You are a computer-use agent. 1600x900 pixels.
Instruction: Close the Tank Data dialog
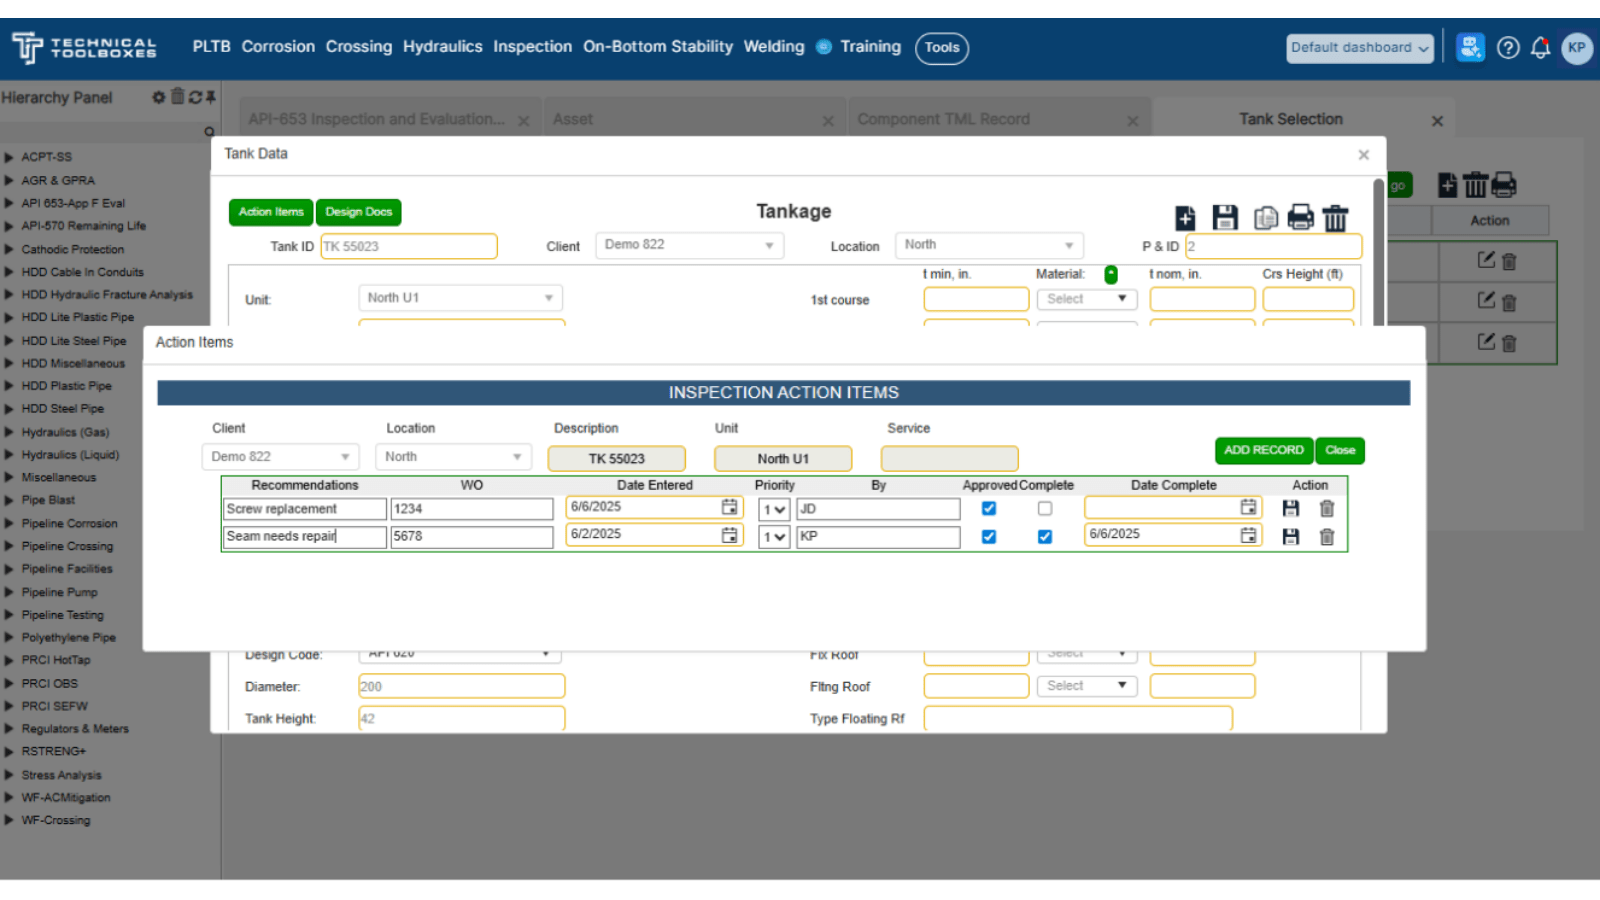[x=1363, y=155]
